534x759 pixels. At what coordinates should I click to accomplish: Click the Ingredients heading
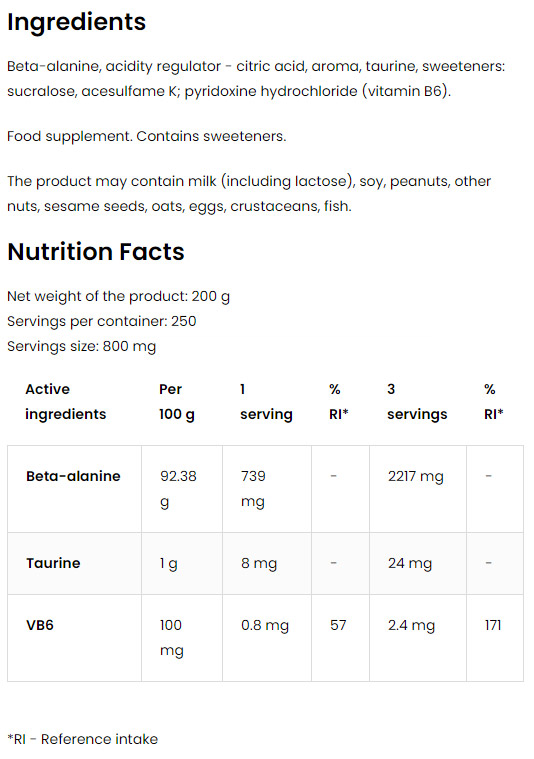[76, 22]
